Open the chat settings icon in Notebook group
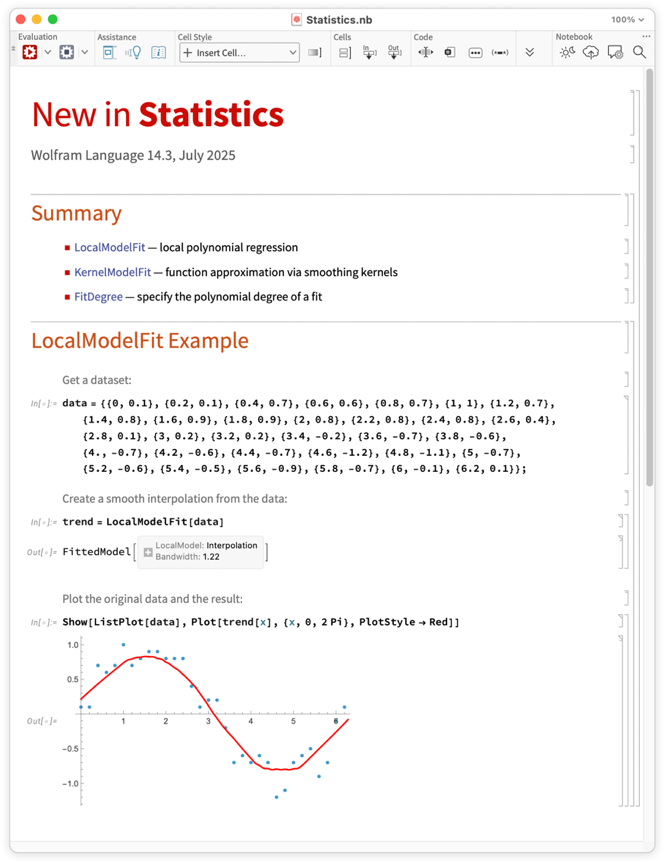This screenshot has width=665, height=863. [x=615, y=52]
